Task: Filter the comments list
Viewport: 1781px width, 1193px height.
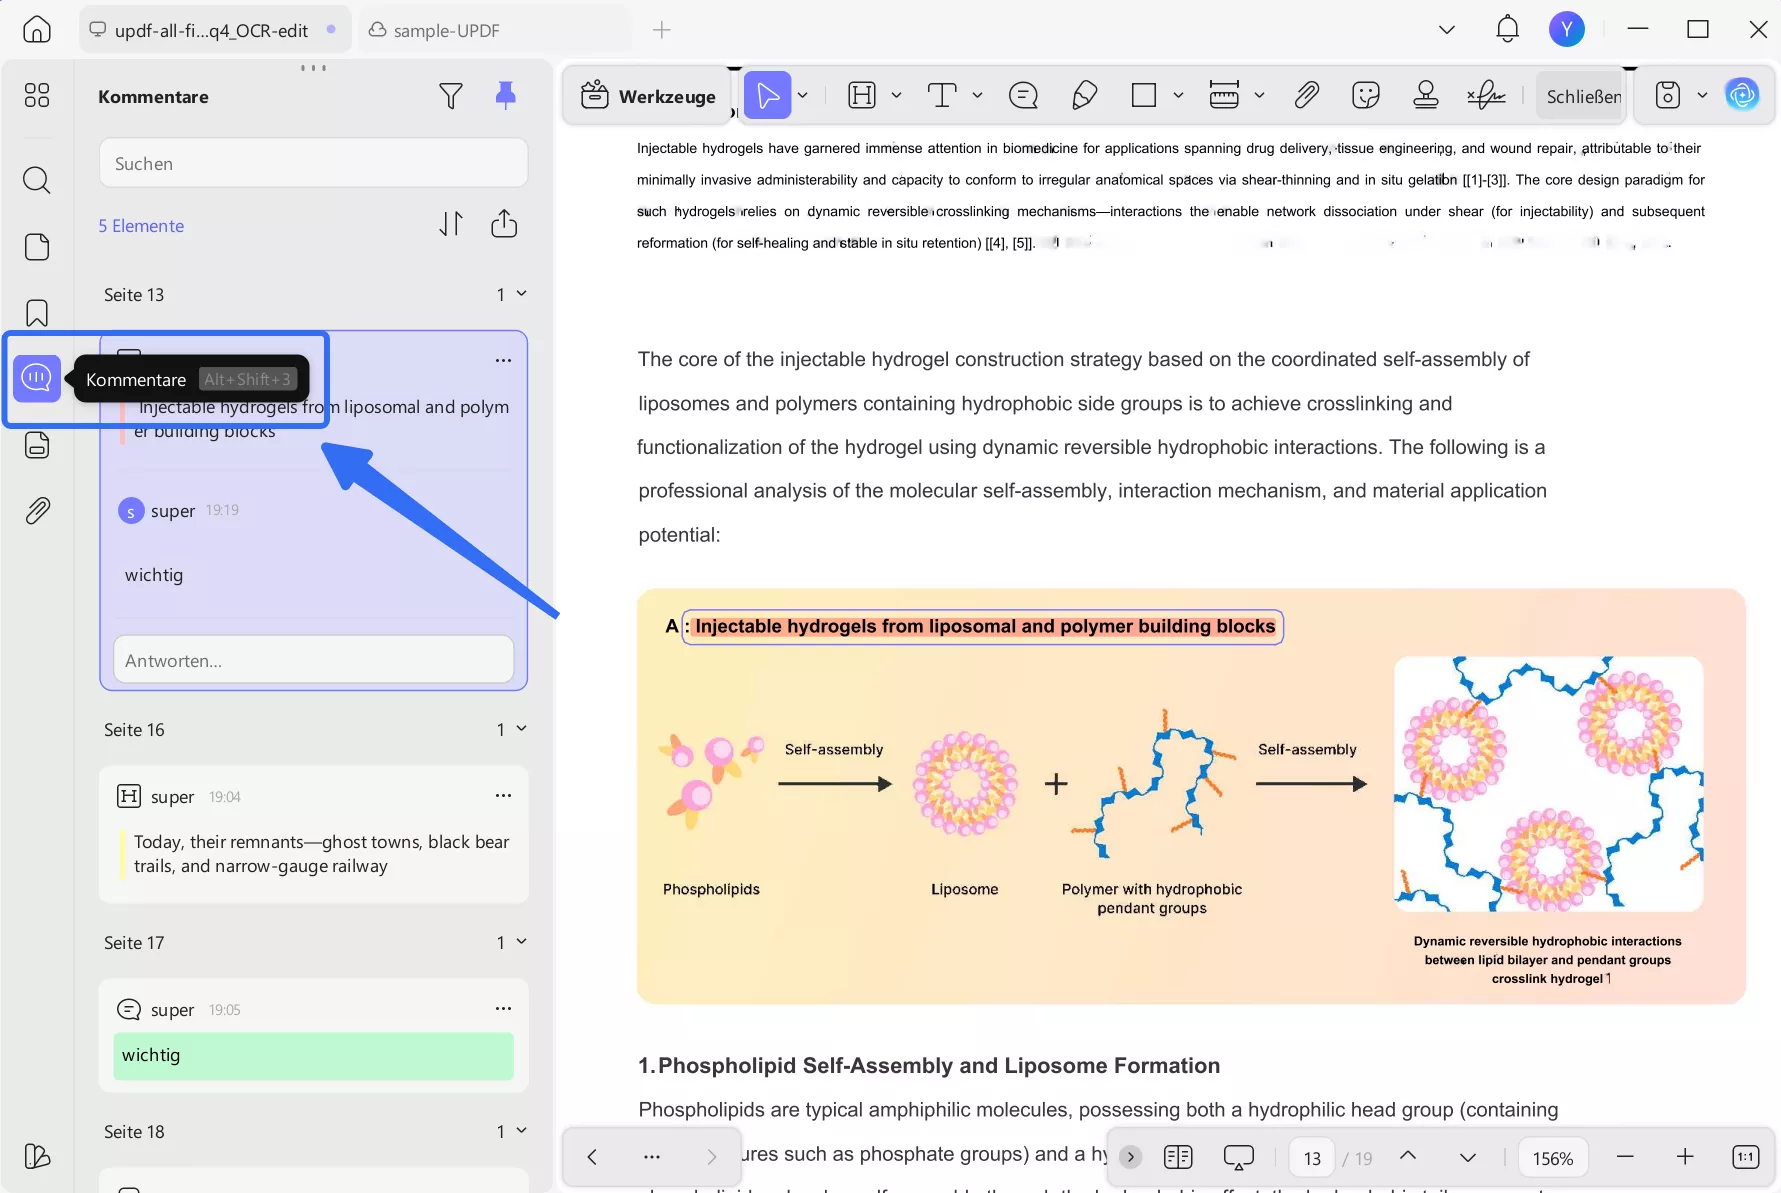Action: [451, 96]
